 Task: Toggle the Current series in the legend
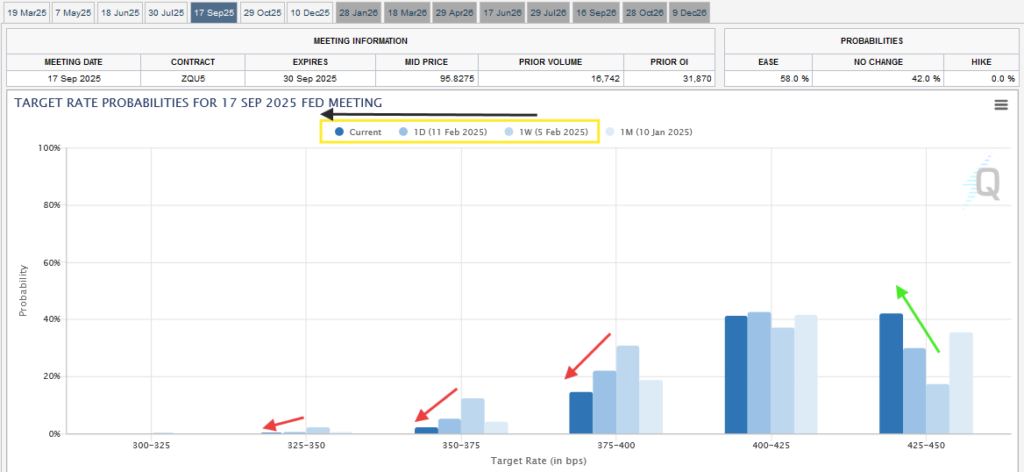[x=360, y=132]
